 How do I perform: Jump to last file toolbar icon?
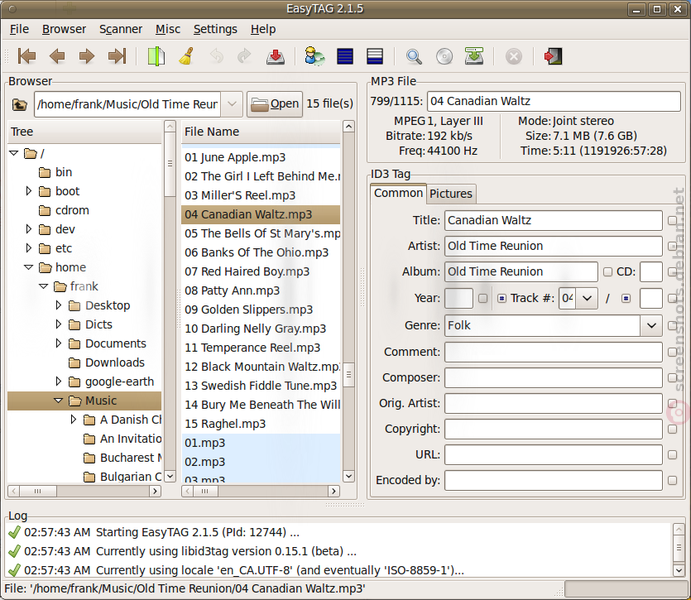[117, 56]
